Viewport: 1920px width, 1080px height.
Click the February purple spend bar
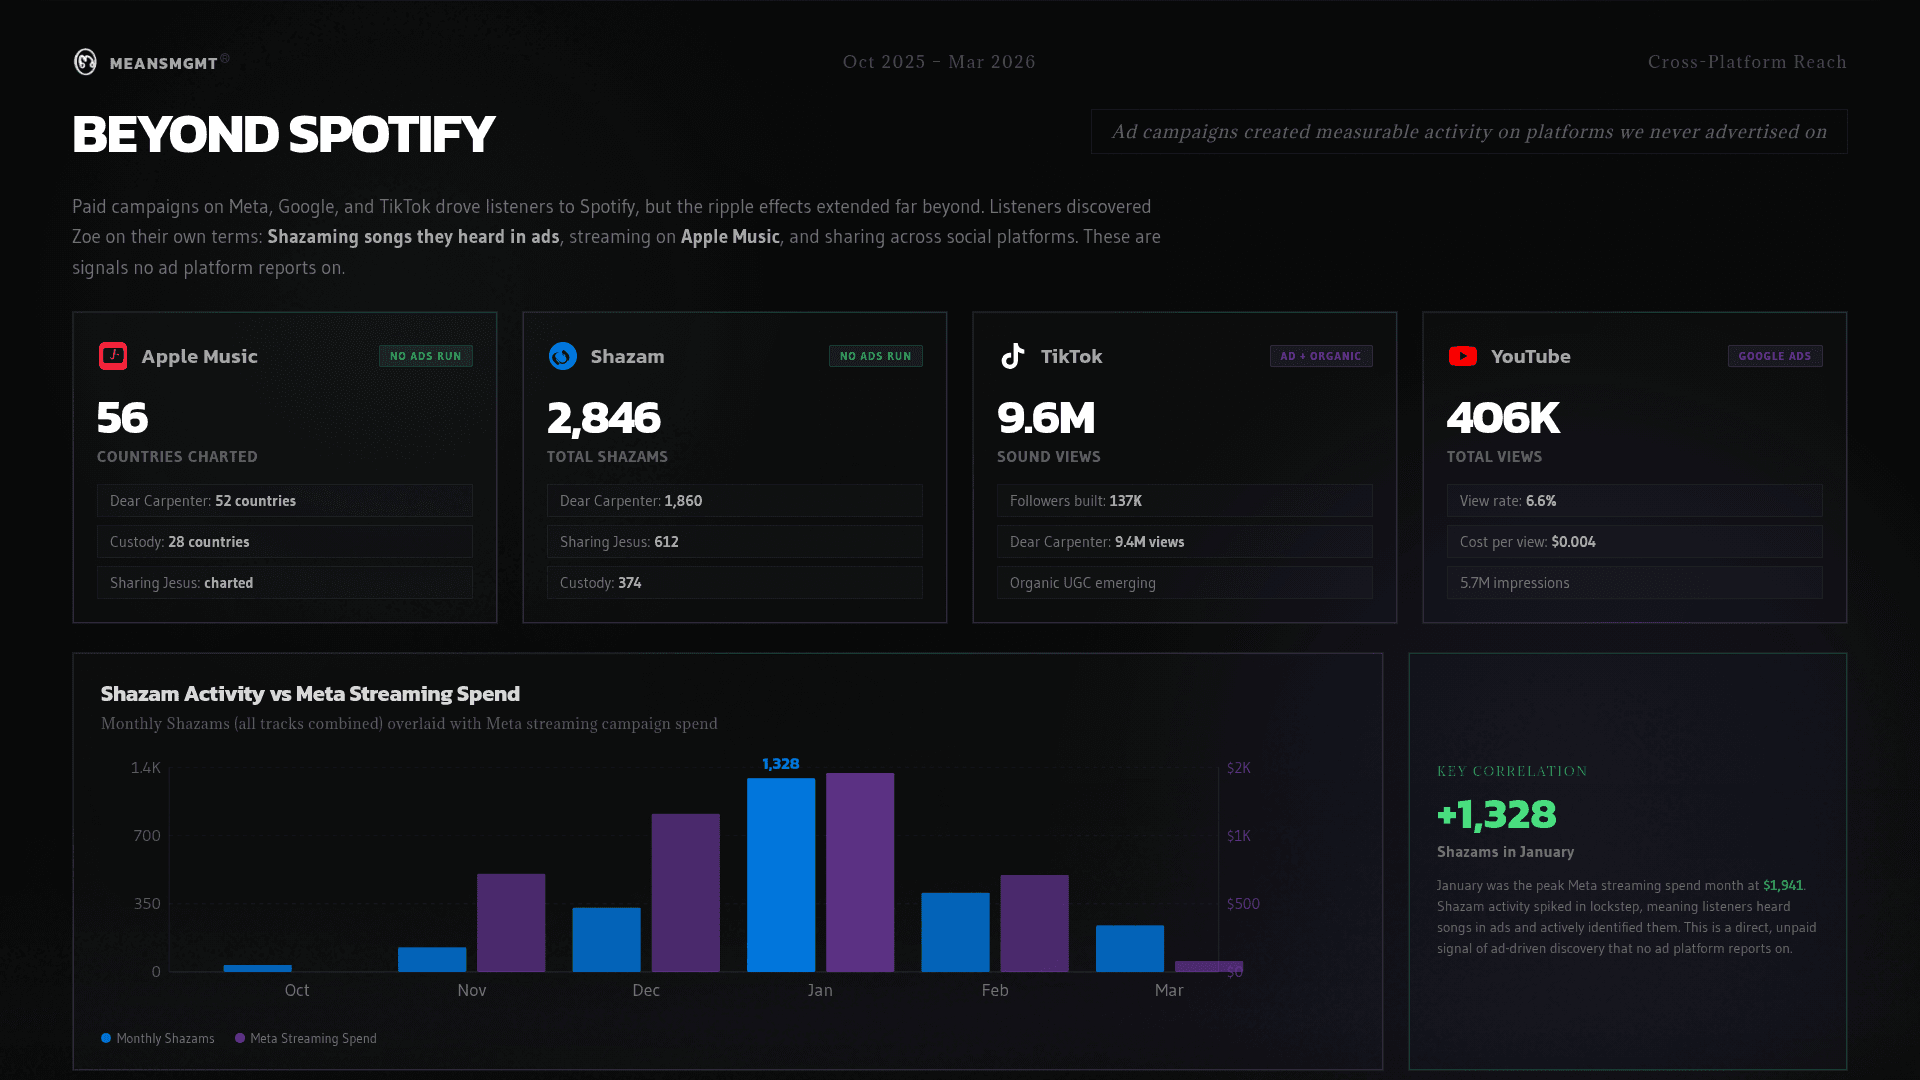(x=1035, y=923)
